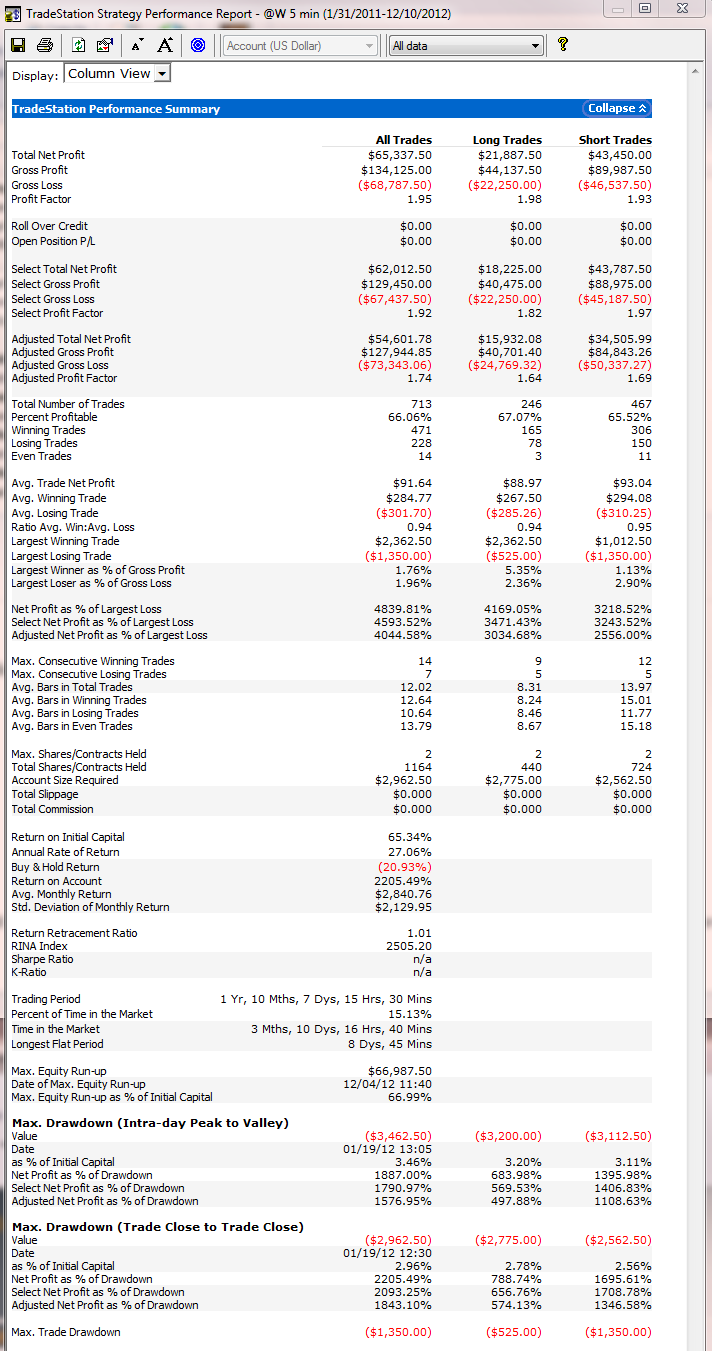Select the (20.93%) buy and hold return
Viewport: 712px width, 1351px height.
(405, 867)
